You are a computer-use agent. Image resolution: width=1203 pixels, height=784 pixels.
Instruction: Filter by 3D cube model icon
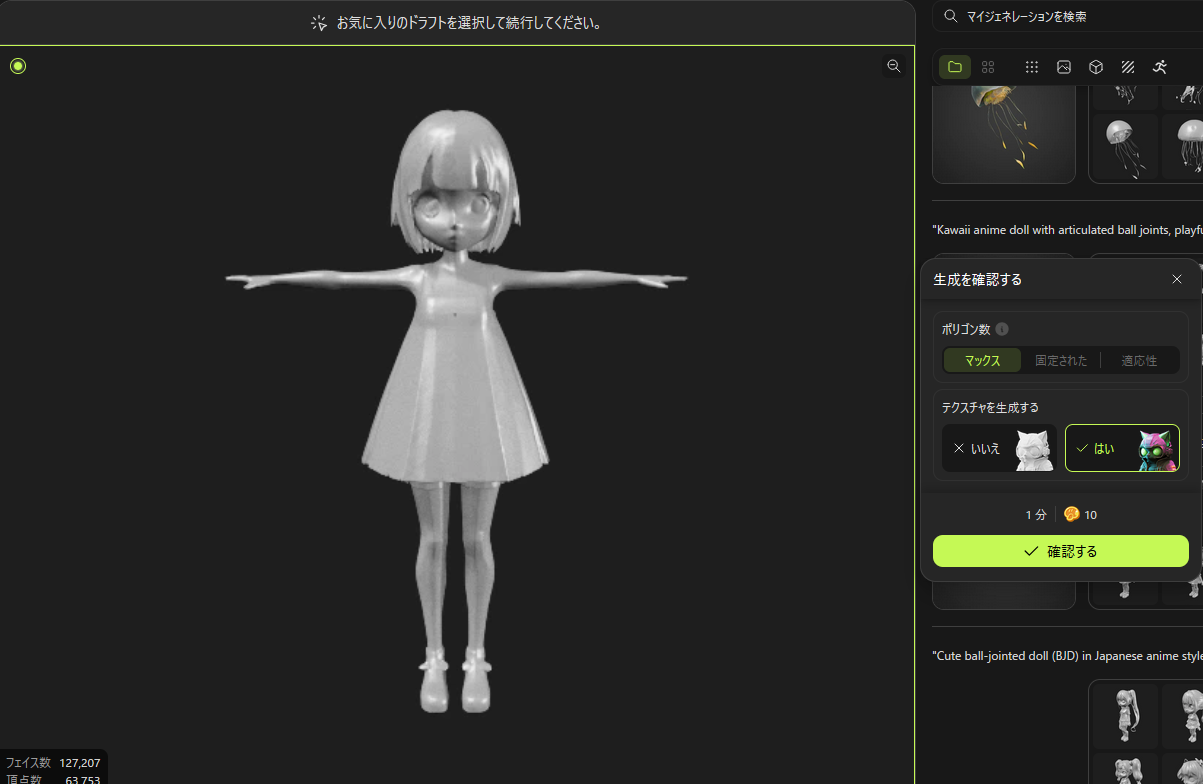point(1096,67)
